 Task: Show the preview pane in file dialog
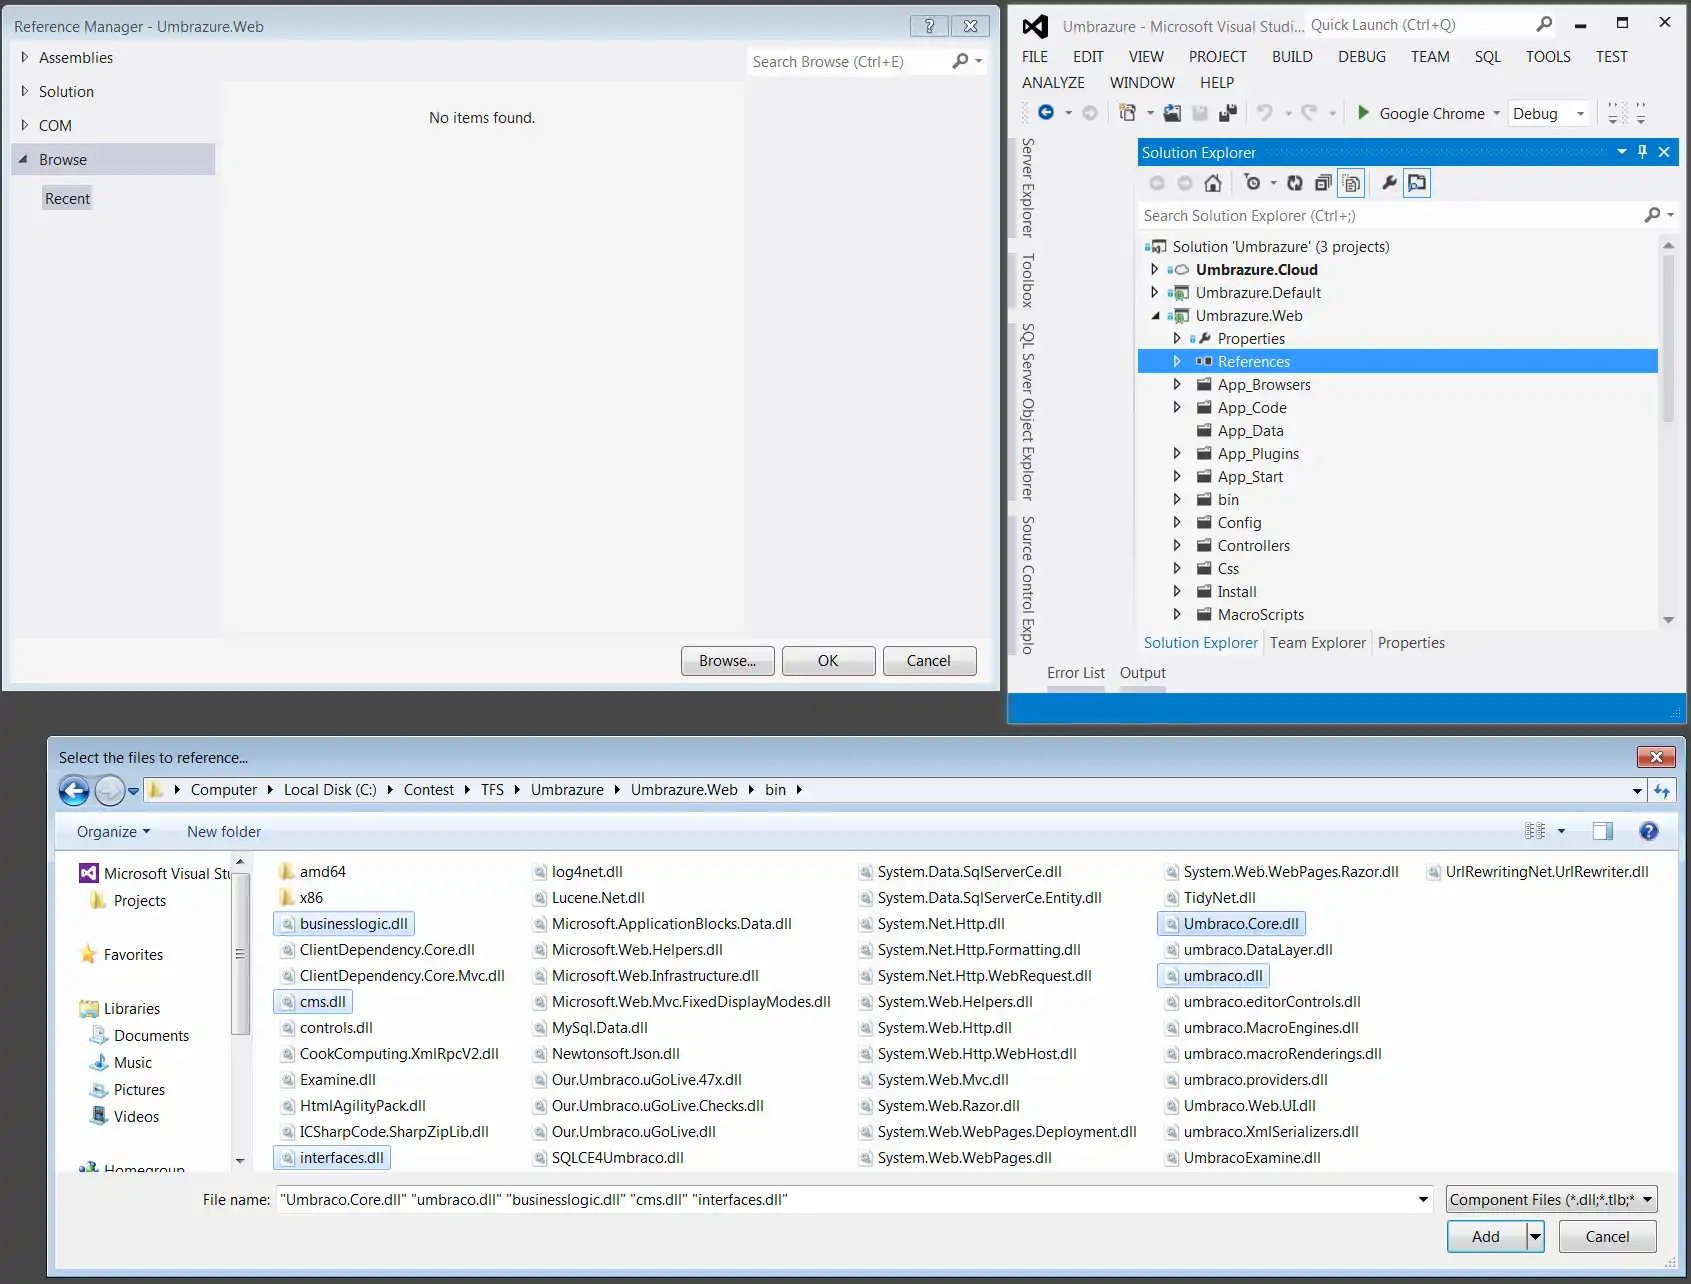point(1603,831)
